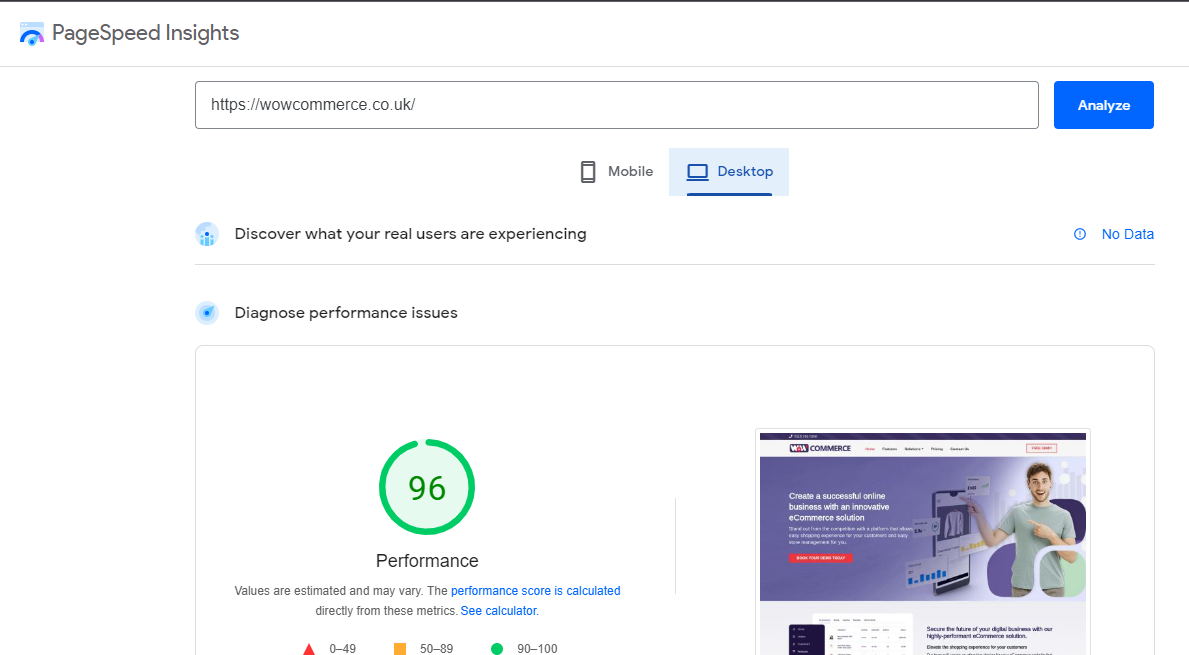Viewport: 1189px width, 655px height.
Task: Click the '90–100' legend text
Action: (537, 649)
